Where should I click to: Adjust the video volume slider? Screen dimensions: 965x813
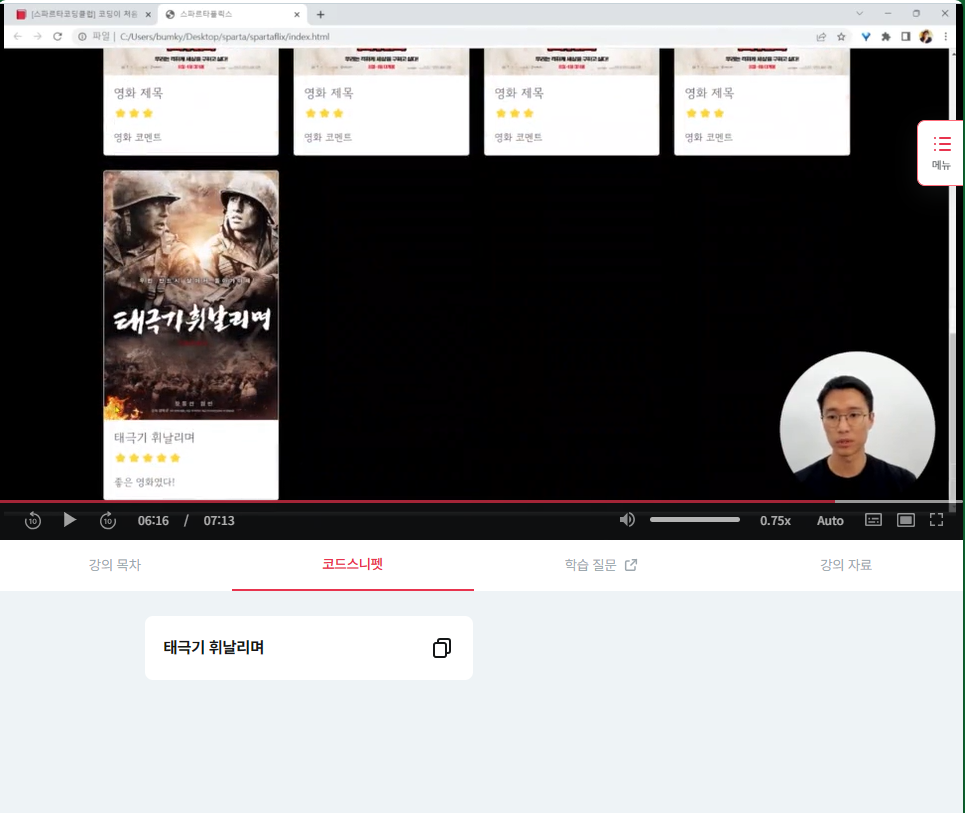[x=695, y=520]
